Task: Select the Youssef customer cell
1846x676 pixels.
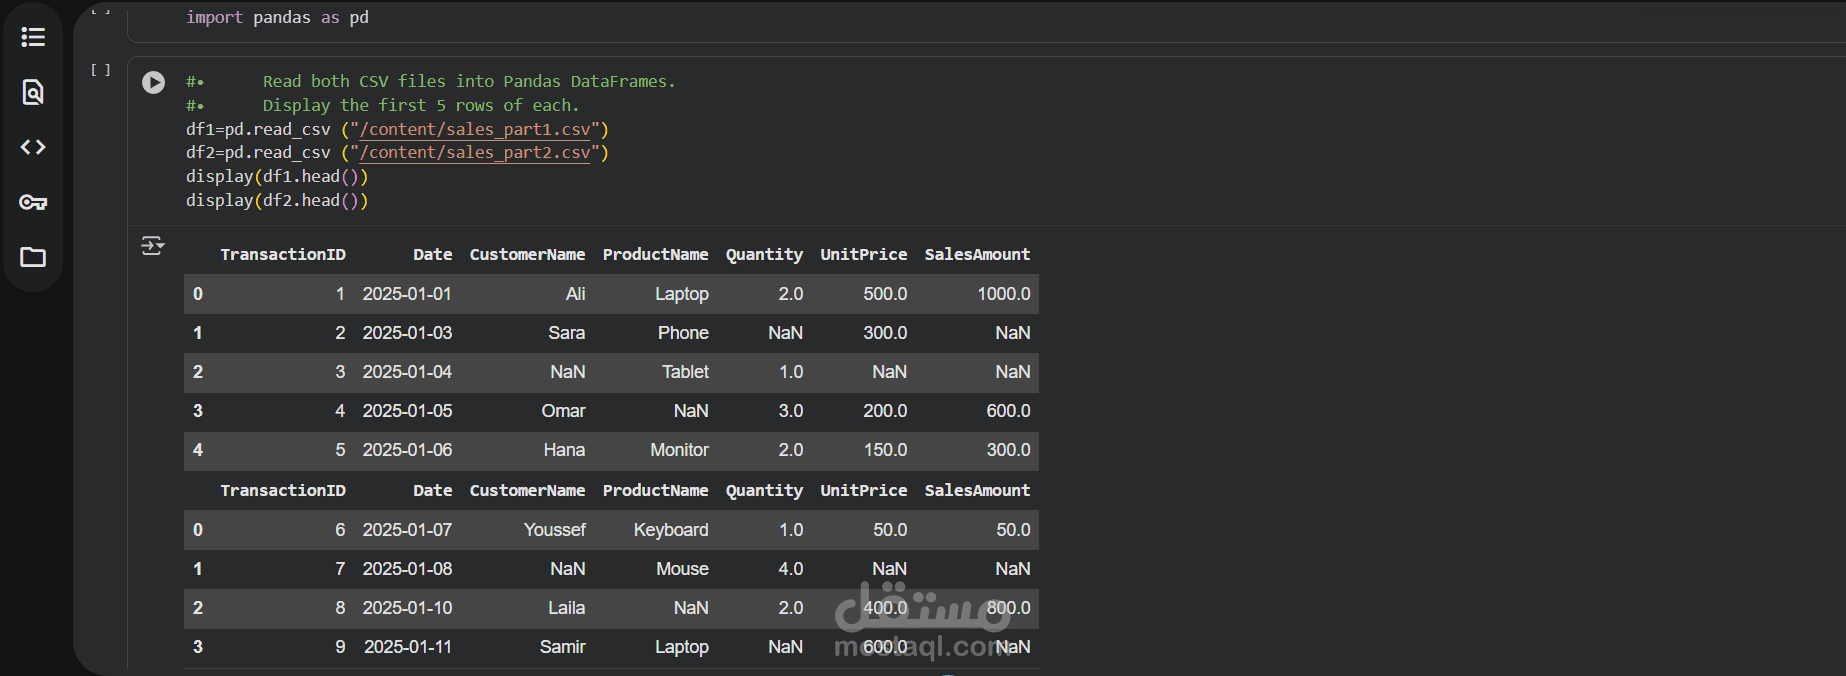Action: 554,530
